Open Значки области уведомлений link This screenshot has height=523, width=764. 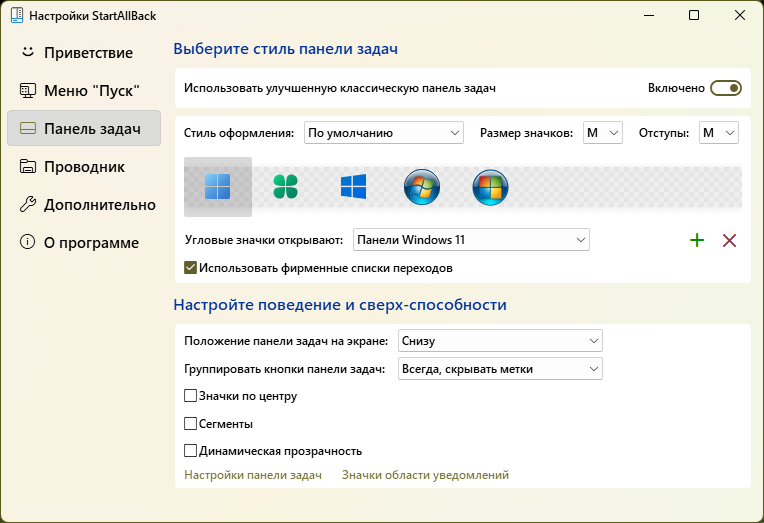point(425,475)
